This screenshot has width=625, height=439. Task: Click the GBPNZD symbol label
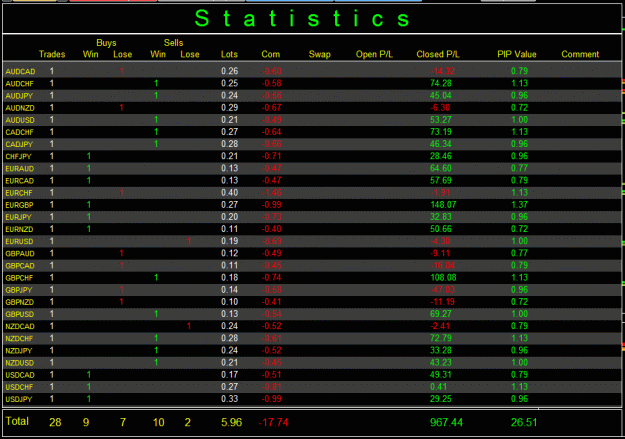click(x=20, y=303)
